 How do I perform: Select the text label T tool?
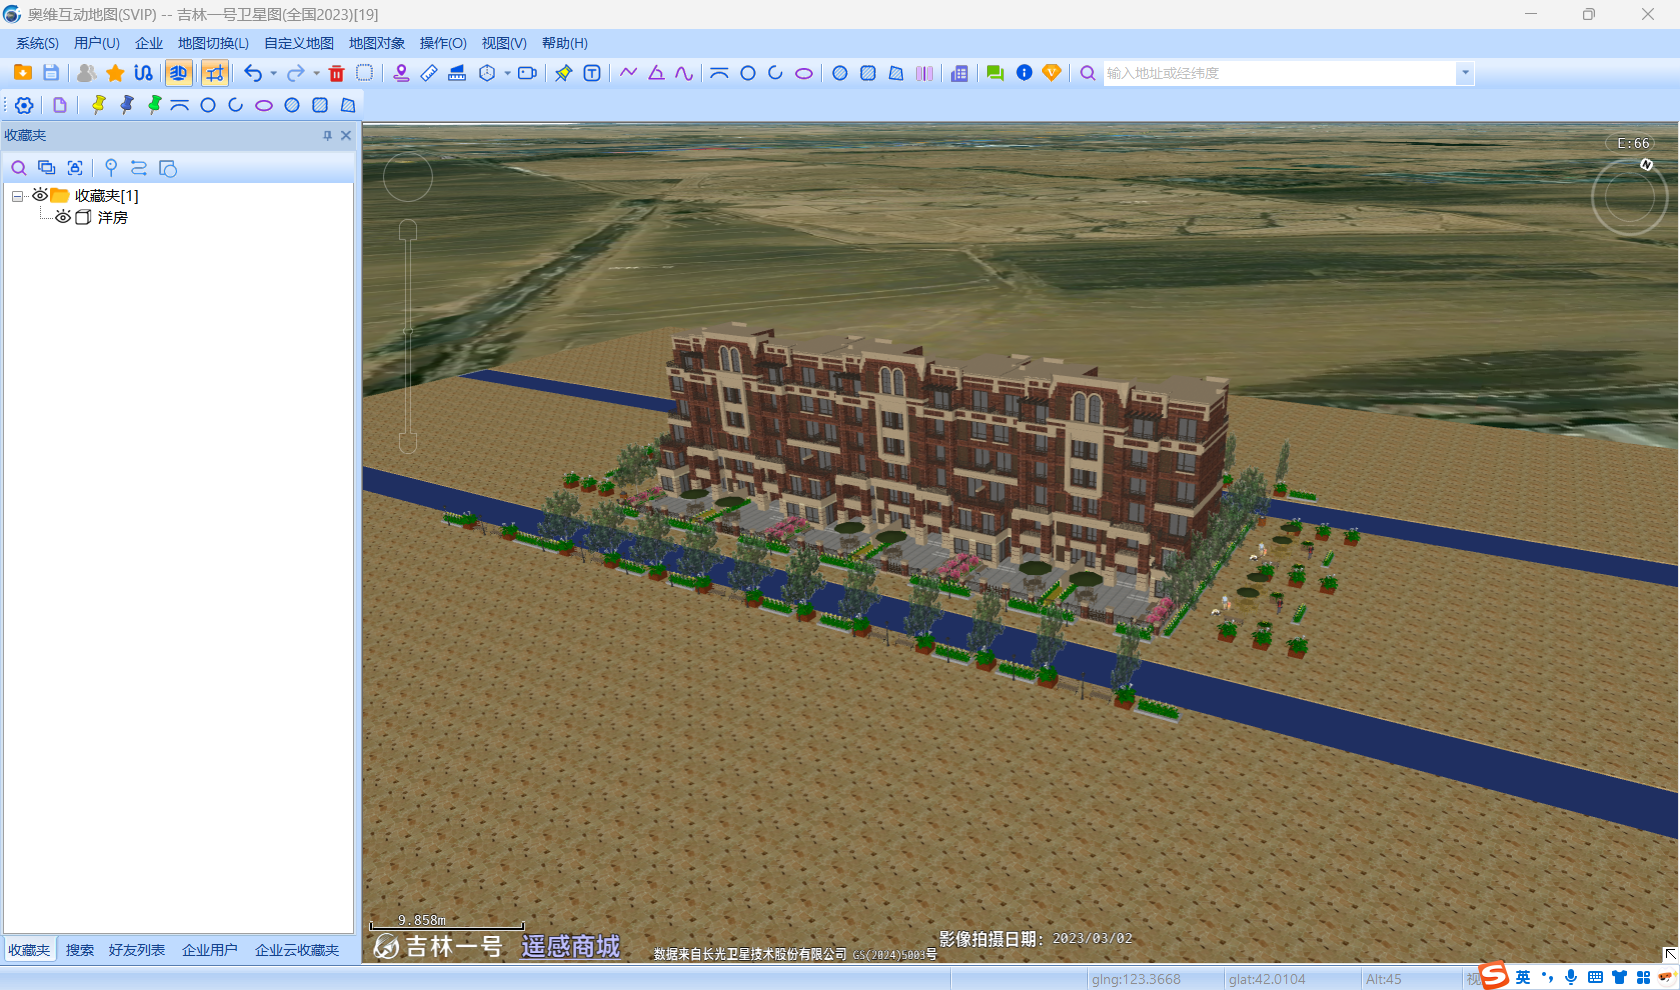click(x=592, y=73)
